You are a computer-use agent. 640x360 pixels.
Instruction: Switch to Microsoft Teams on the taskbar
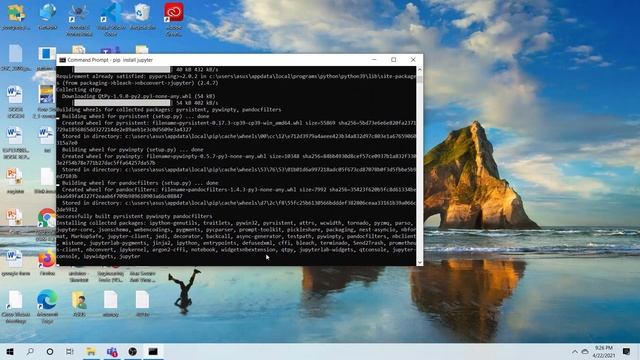[112, 351]
